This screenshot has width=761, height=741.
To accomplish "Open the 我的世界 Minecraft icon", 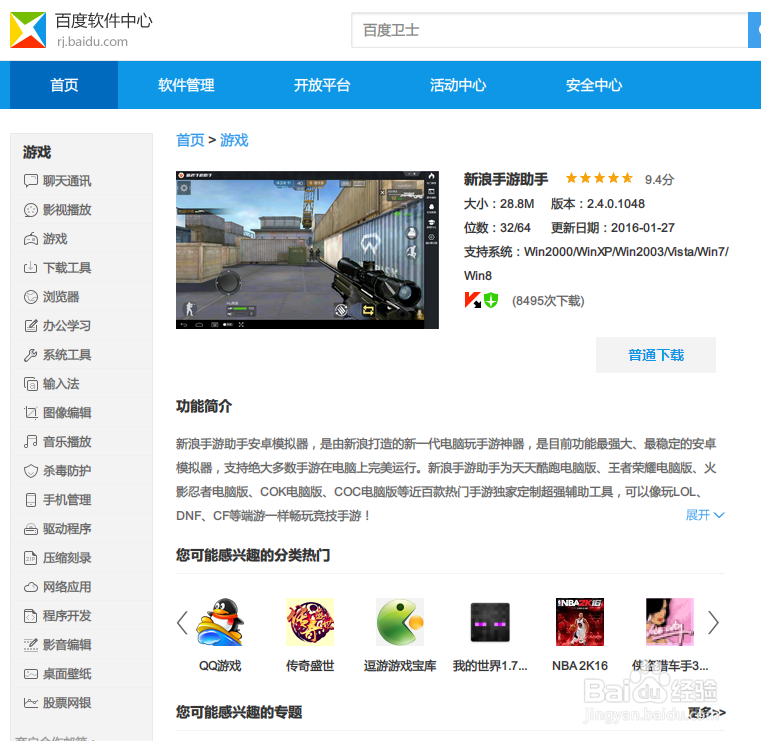I will pyautogui.click(x=490, y=622).
